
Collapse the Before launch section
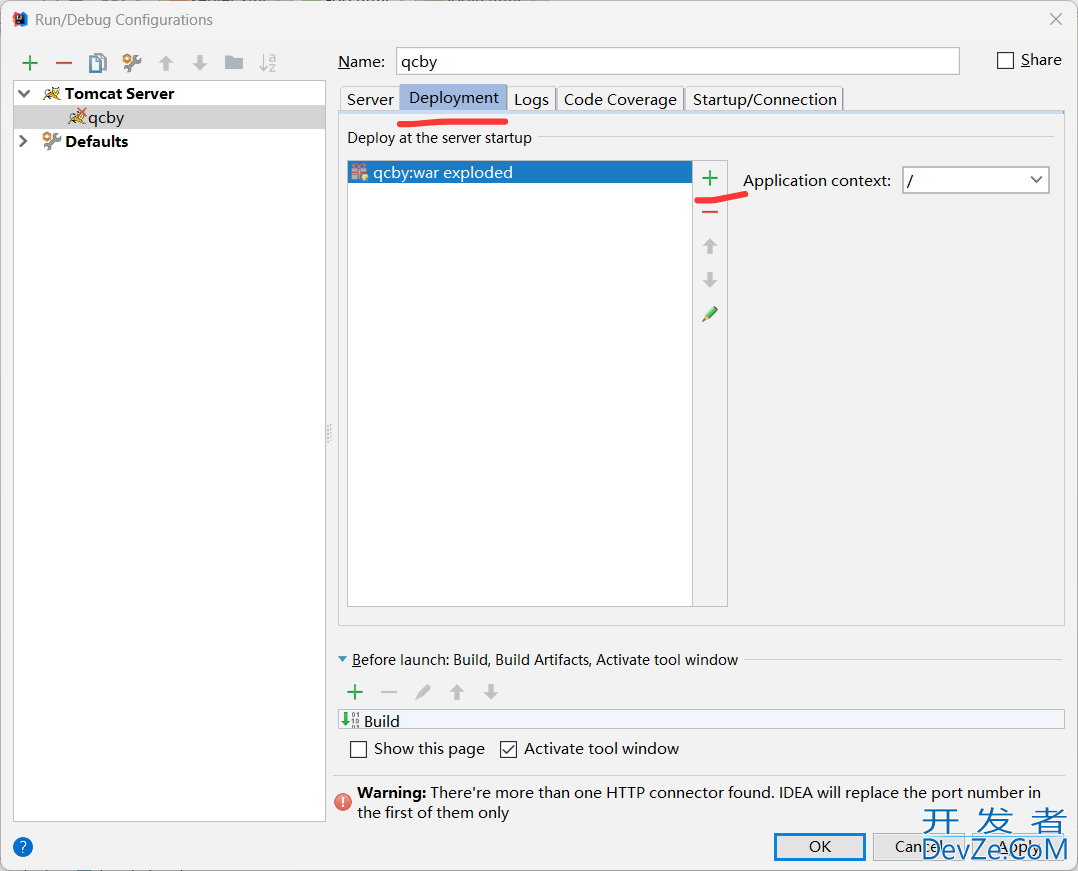(342, 659)
